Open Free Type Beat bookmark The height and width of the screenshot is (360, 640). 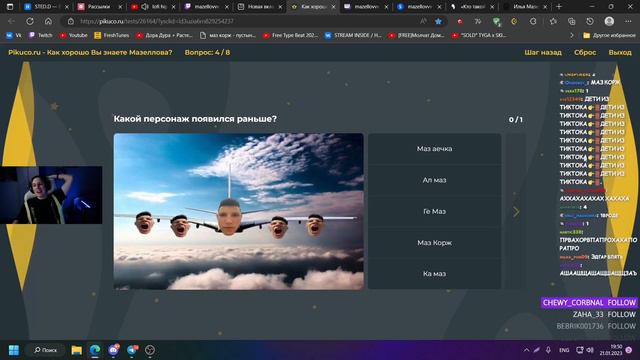click(x=290, y=36)
